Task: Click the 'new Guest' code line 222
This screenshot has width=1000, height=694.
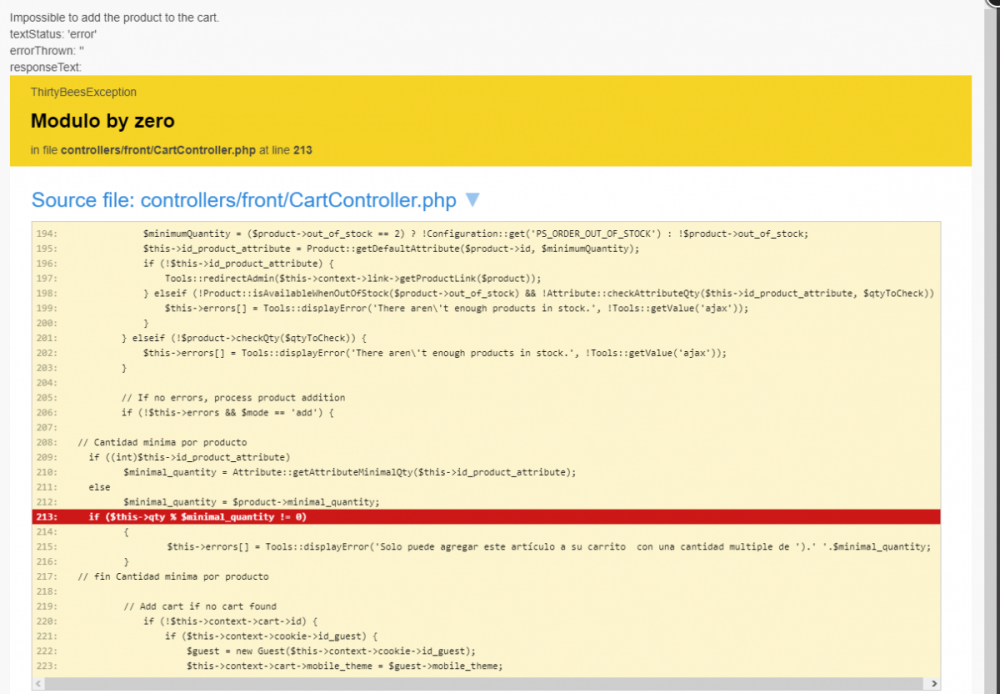Action: coord(330,651)
